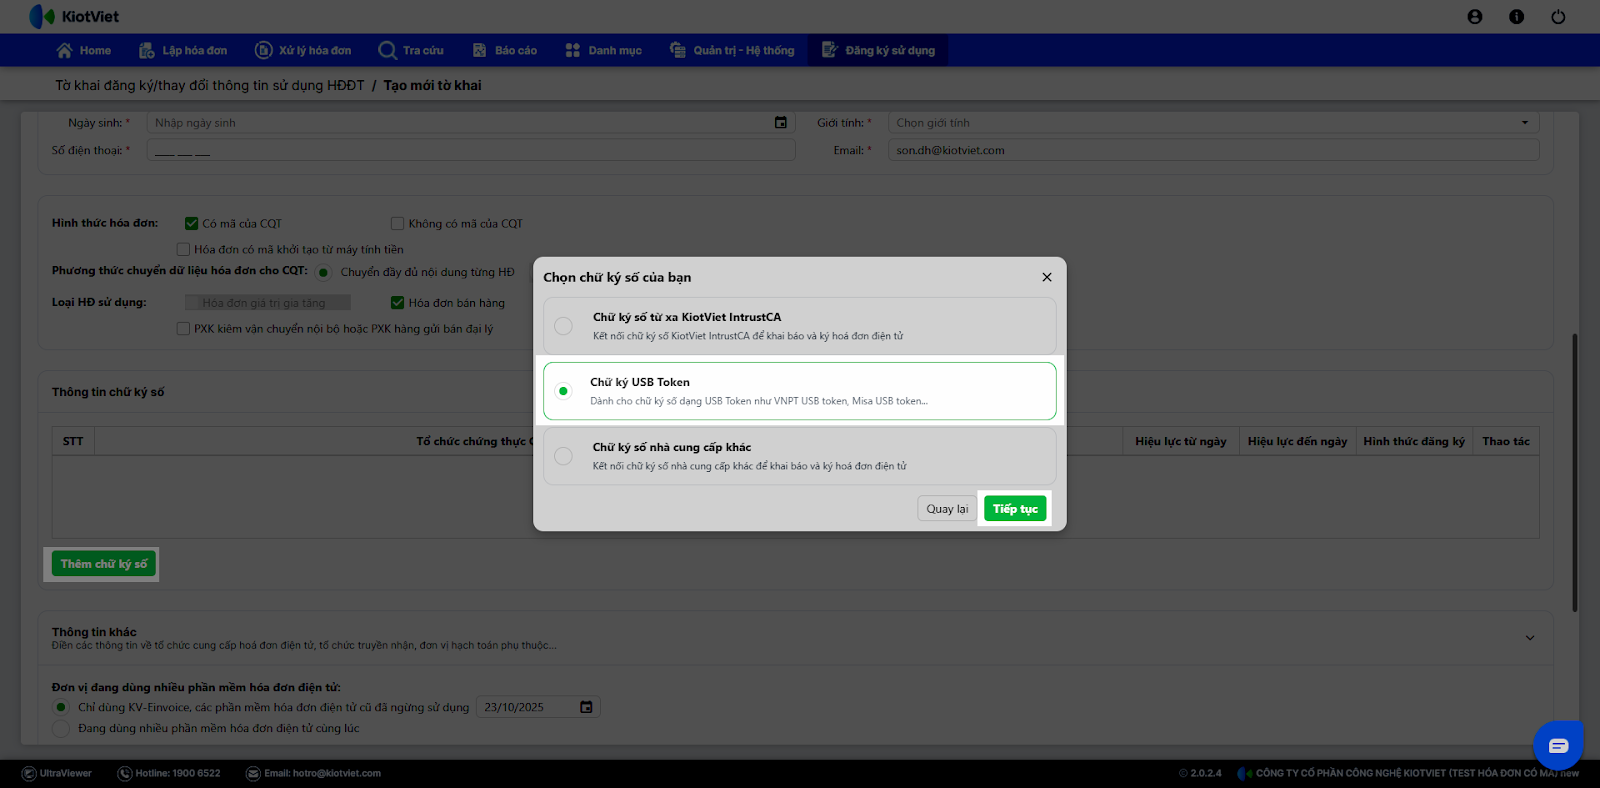Toggle the Không có mã của CQT checkbox
The image size is (1600, 788).
pos(398,224)
